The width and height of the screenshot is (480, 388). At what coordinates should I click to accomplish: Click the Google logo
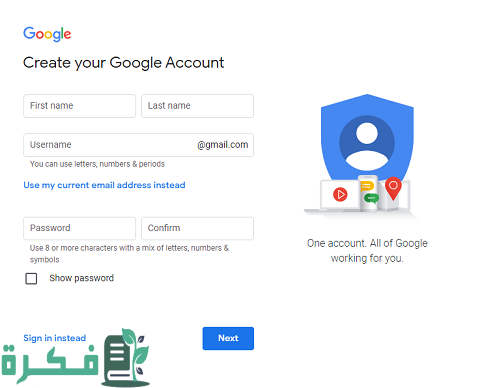(x=47, y=34)
